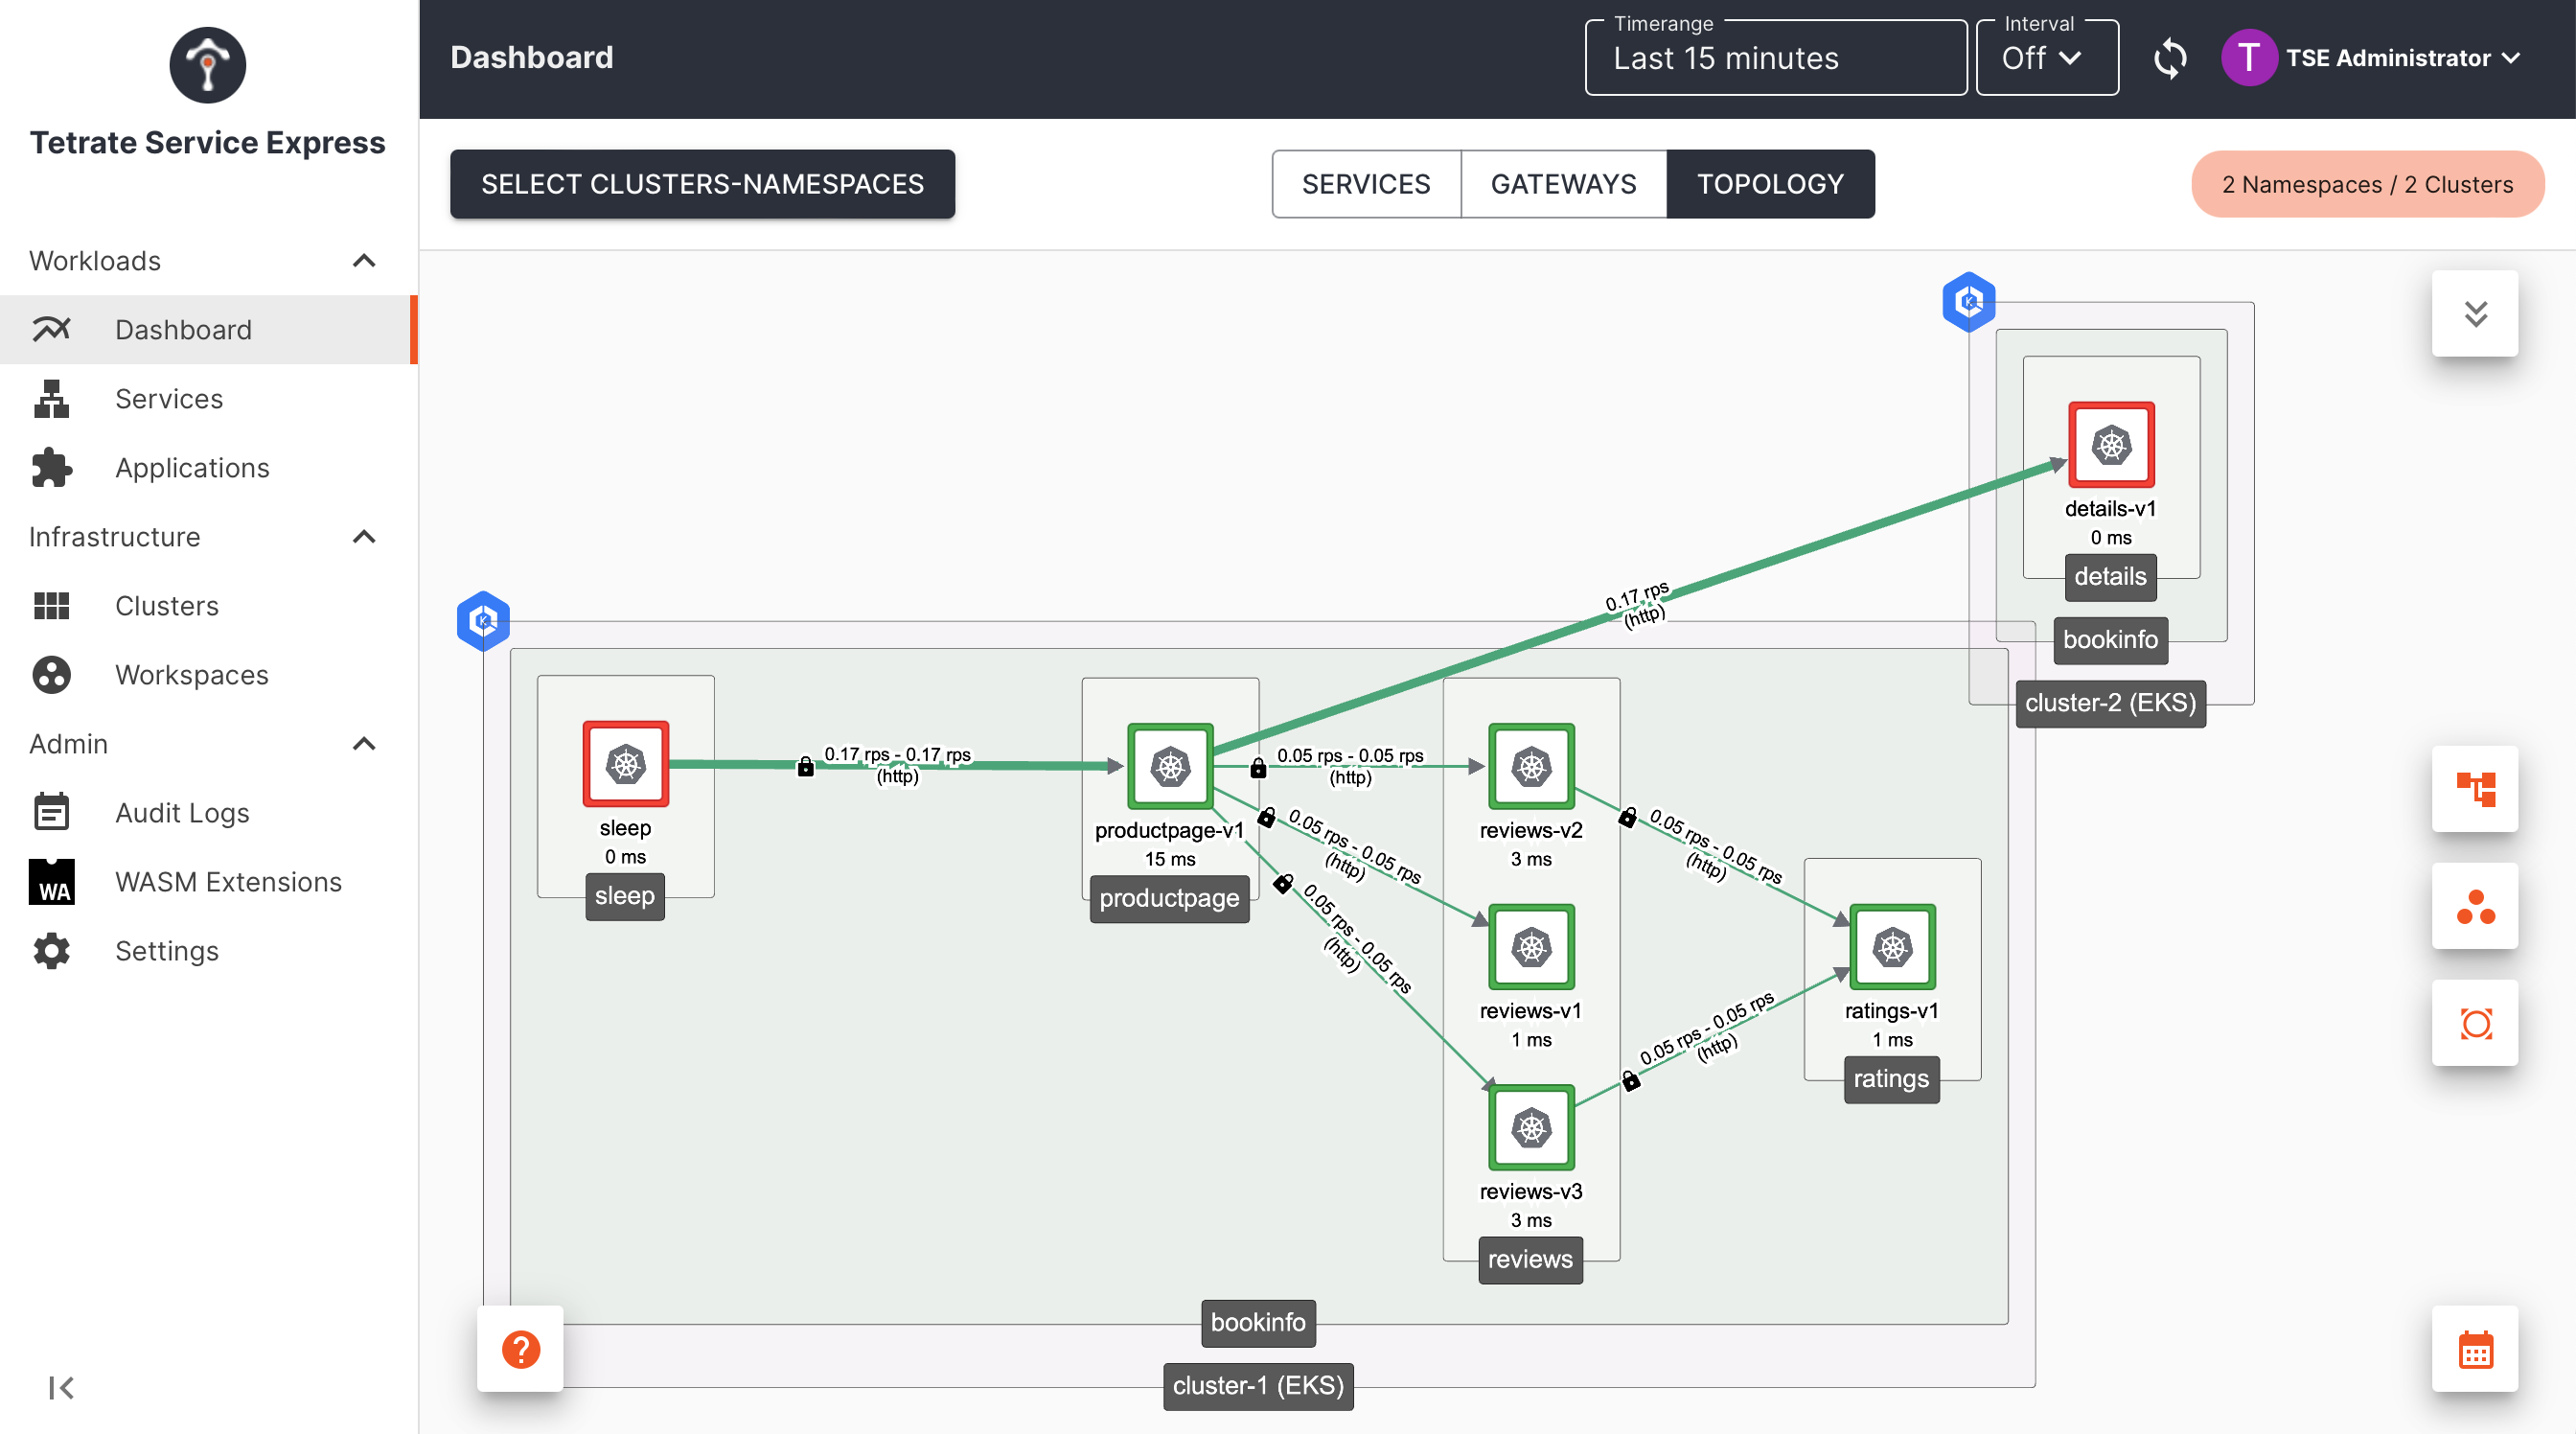The image size is (2576, 1434).
Task: Switch to the SERVICES tab
Action: pyautogui.click(x=1365, y=184)
